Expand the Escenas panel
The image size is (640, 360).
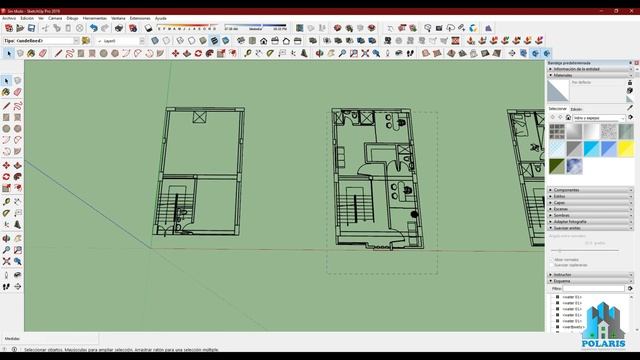coord(590,209)
